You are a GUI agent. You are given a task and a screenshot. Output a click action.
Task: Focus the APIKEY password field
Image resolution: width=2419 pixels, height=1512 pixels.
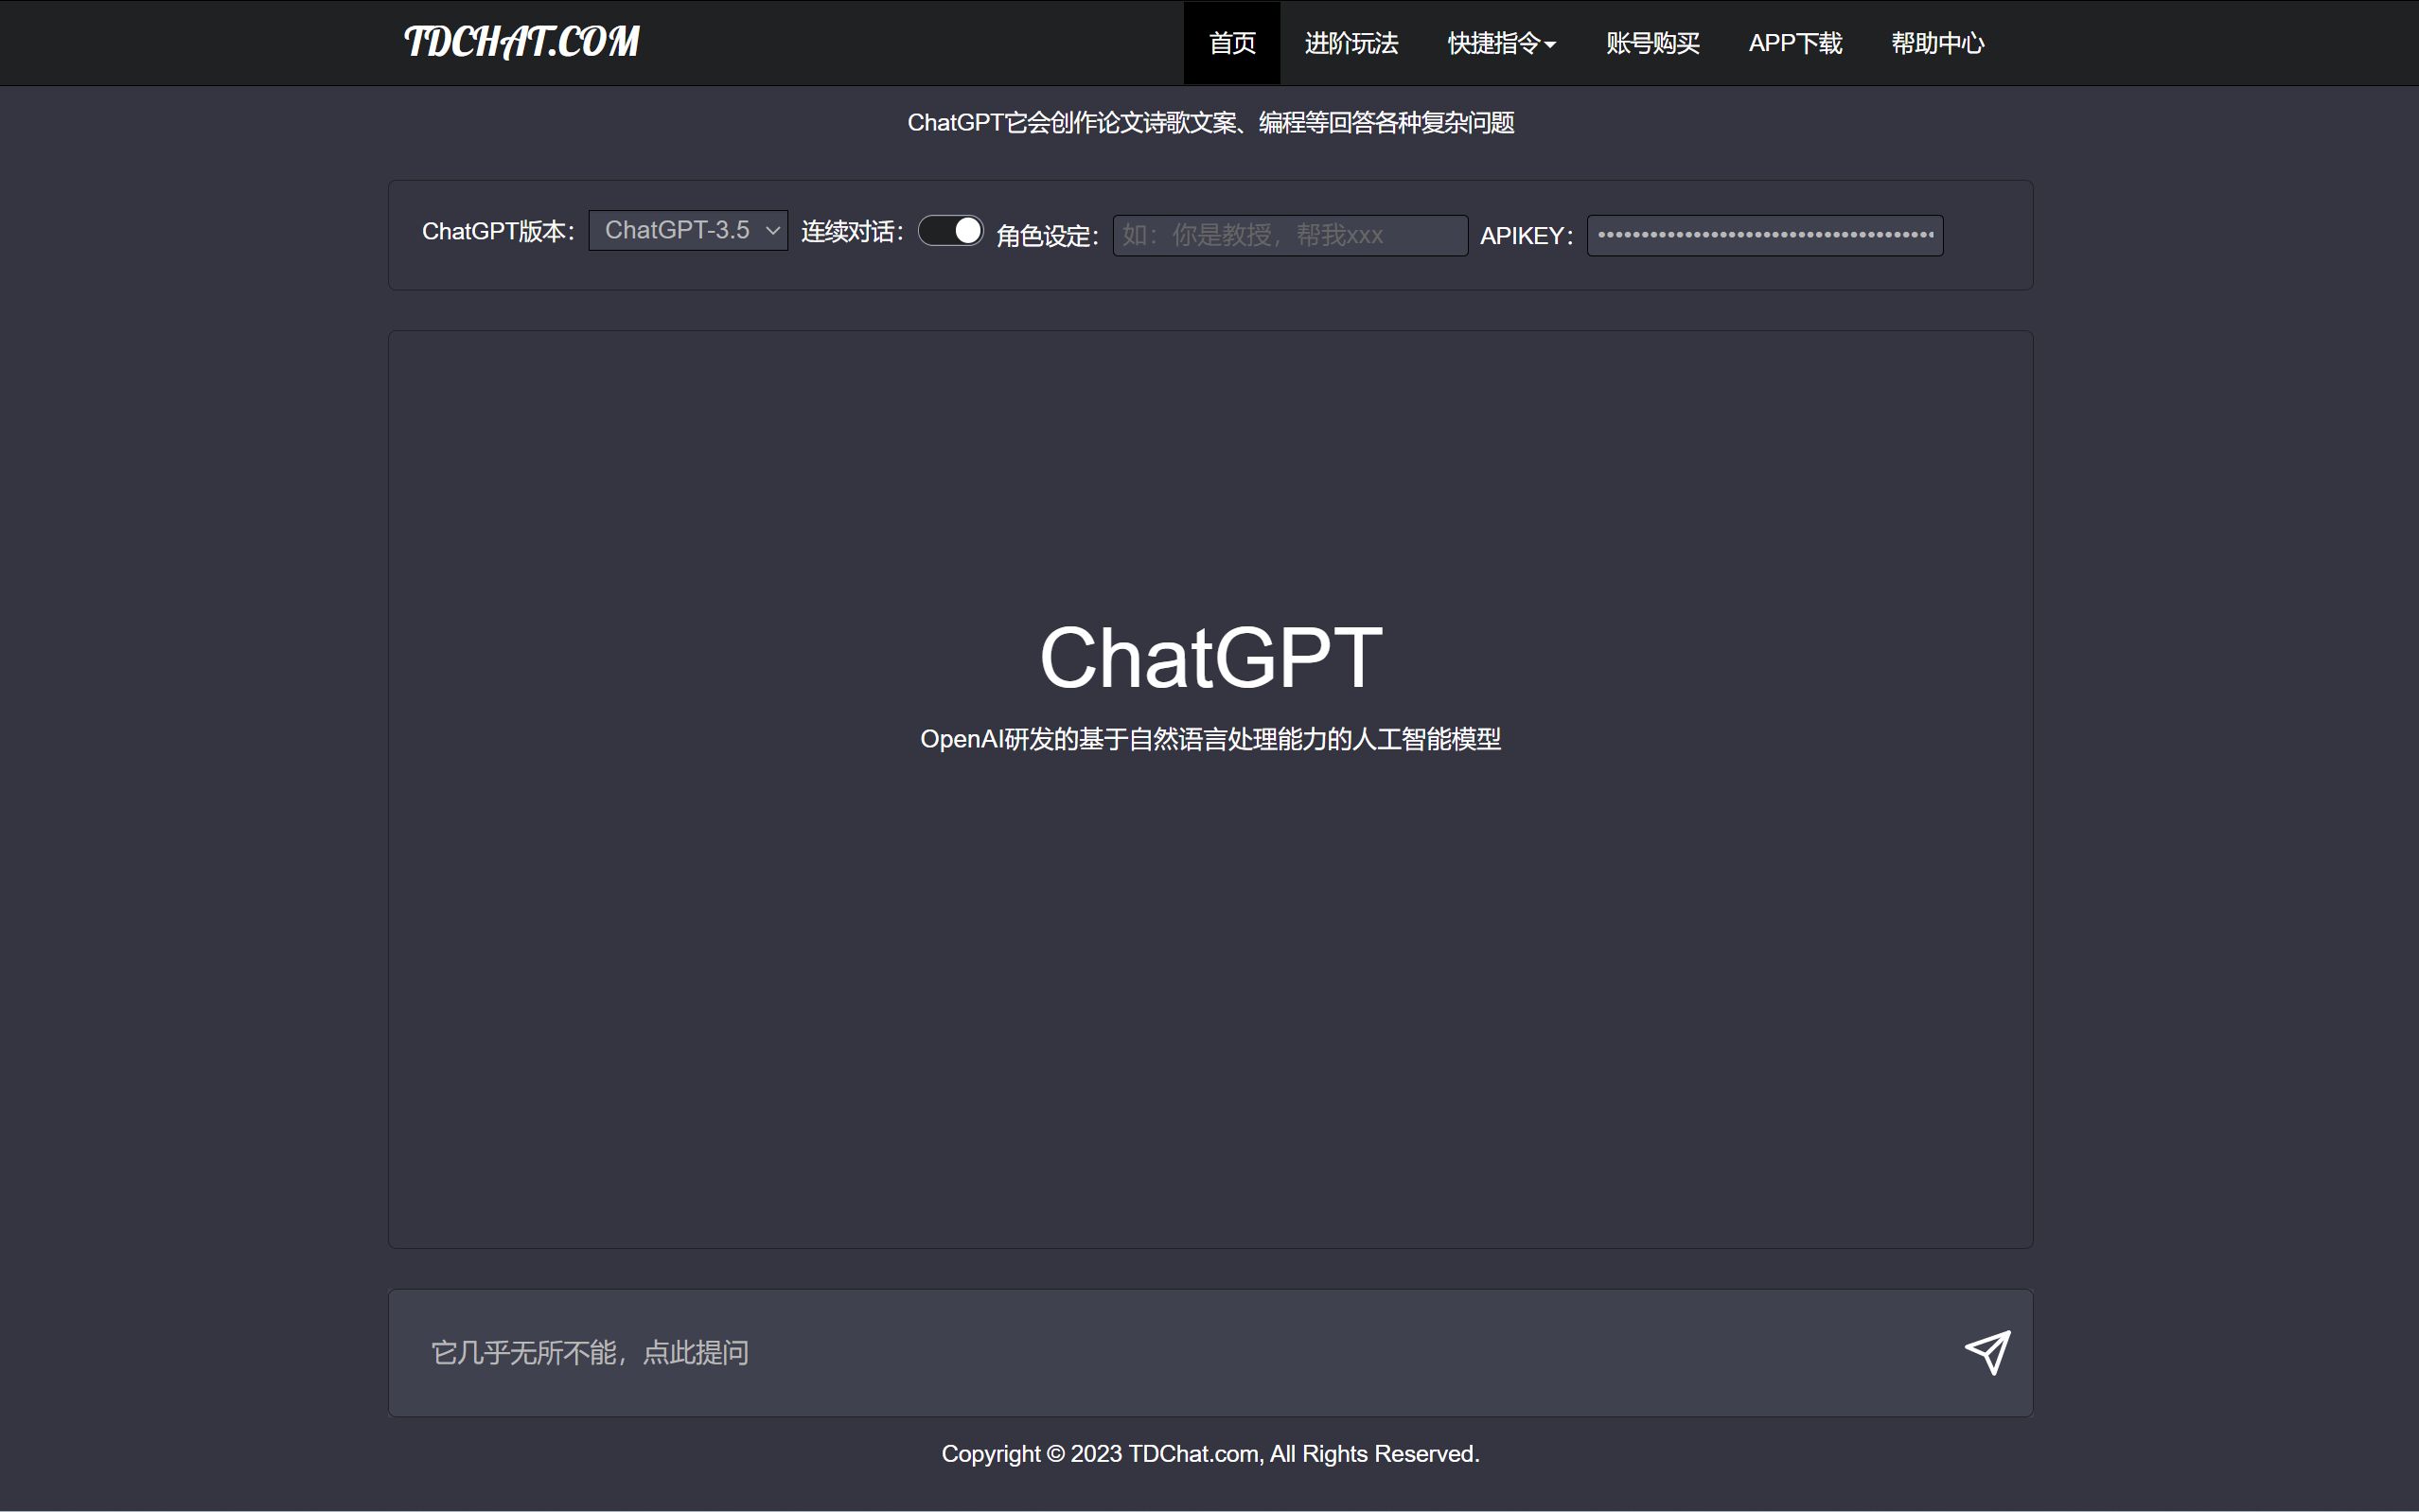pyautogui.click(x=1765, y=236)
